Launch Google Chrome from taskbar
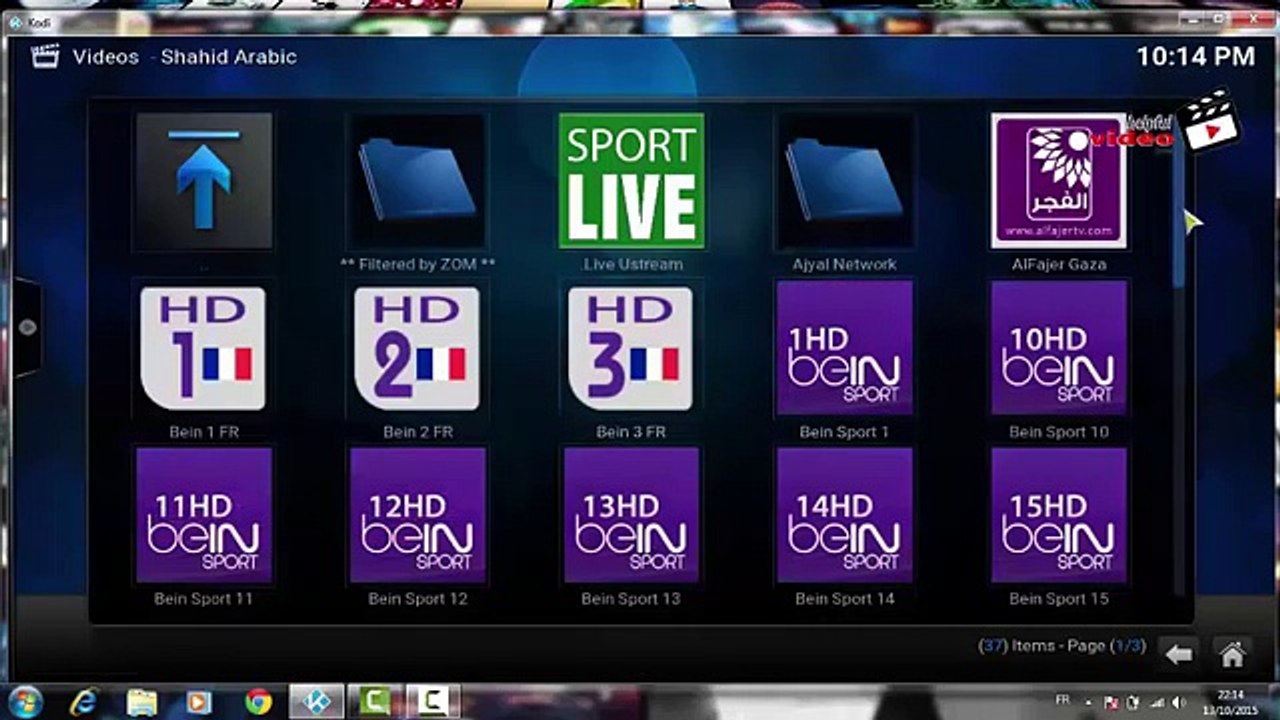This screenshot has width=1280, height=720. (258, 702)
